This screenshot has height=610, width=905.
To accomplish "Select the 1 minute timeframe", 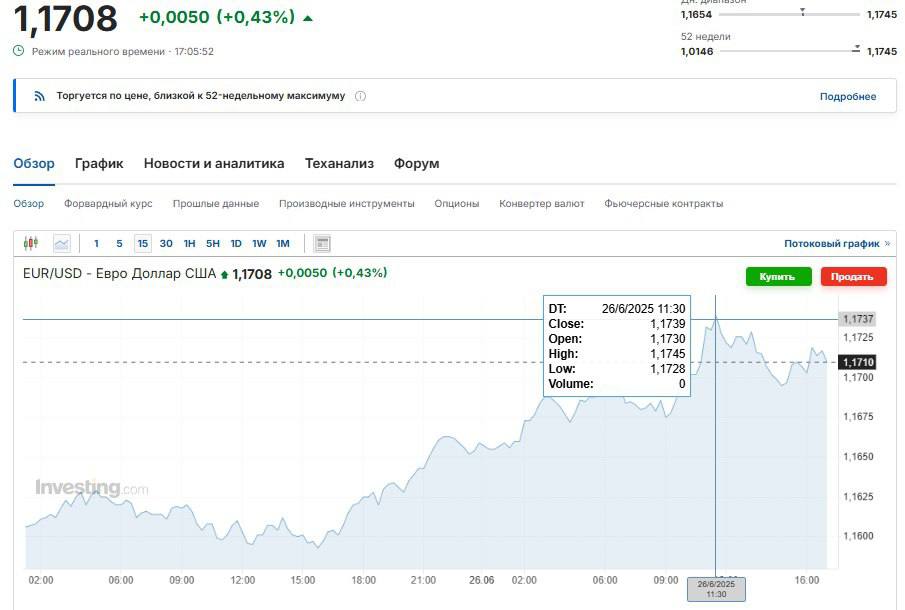I will 96,243.
